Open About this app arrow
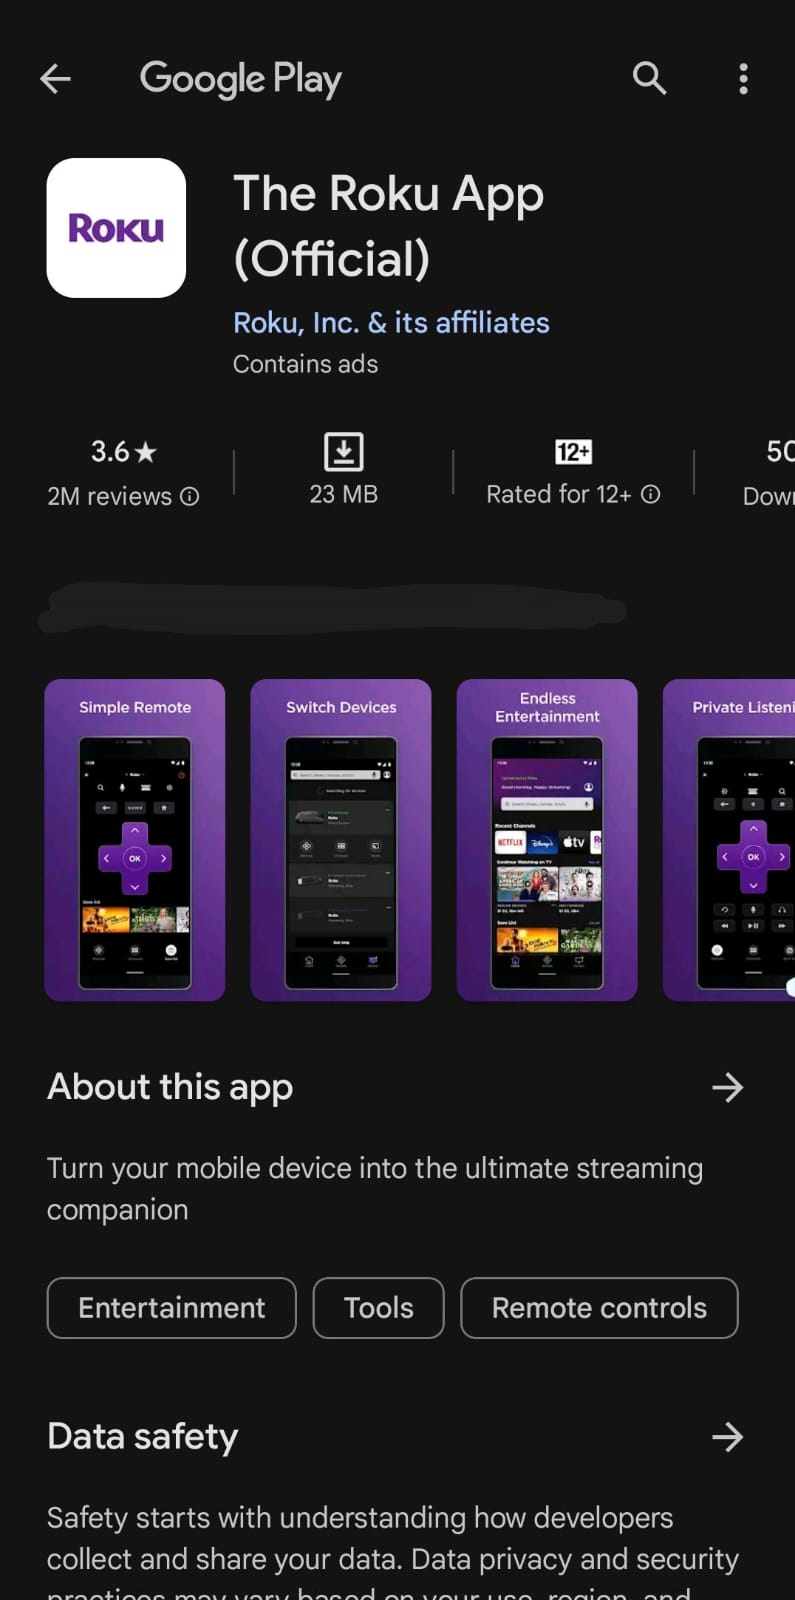 [x=727, y=1087]
